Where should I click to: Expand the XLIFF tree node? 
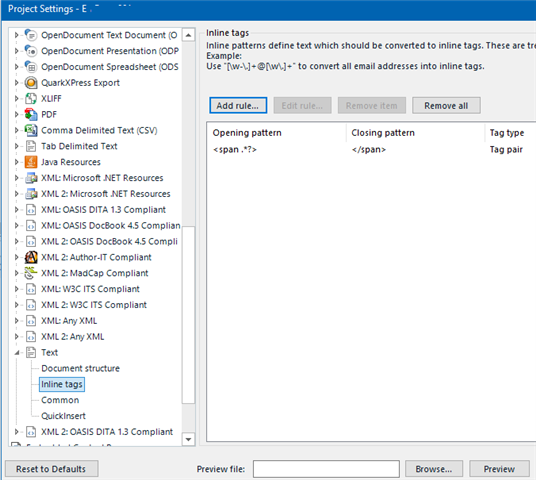coord(16,98)
